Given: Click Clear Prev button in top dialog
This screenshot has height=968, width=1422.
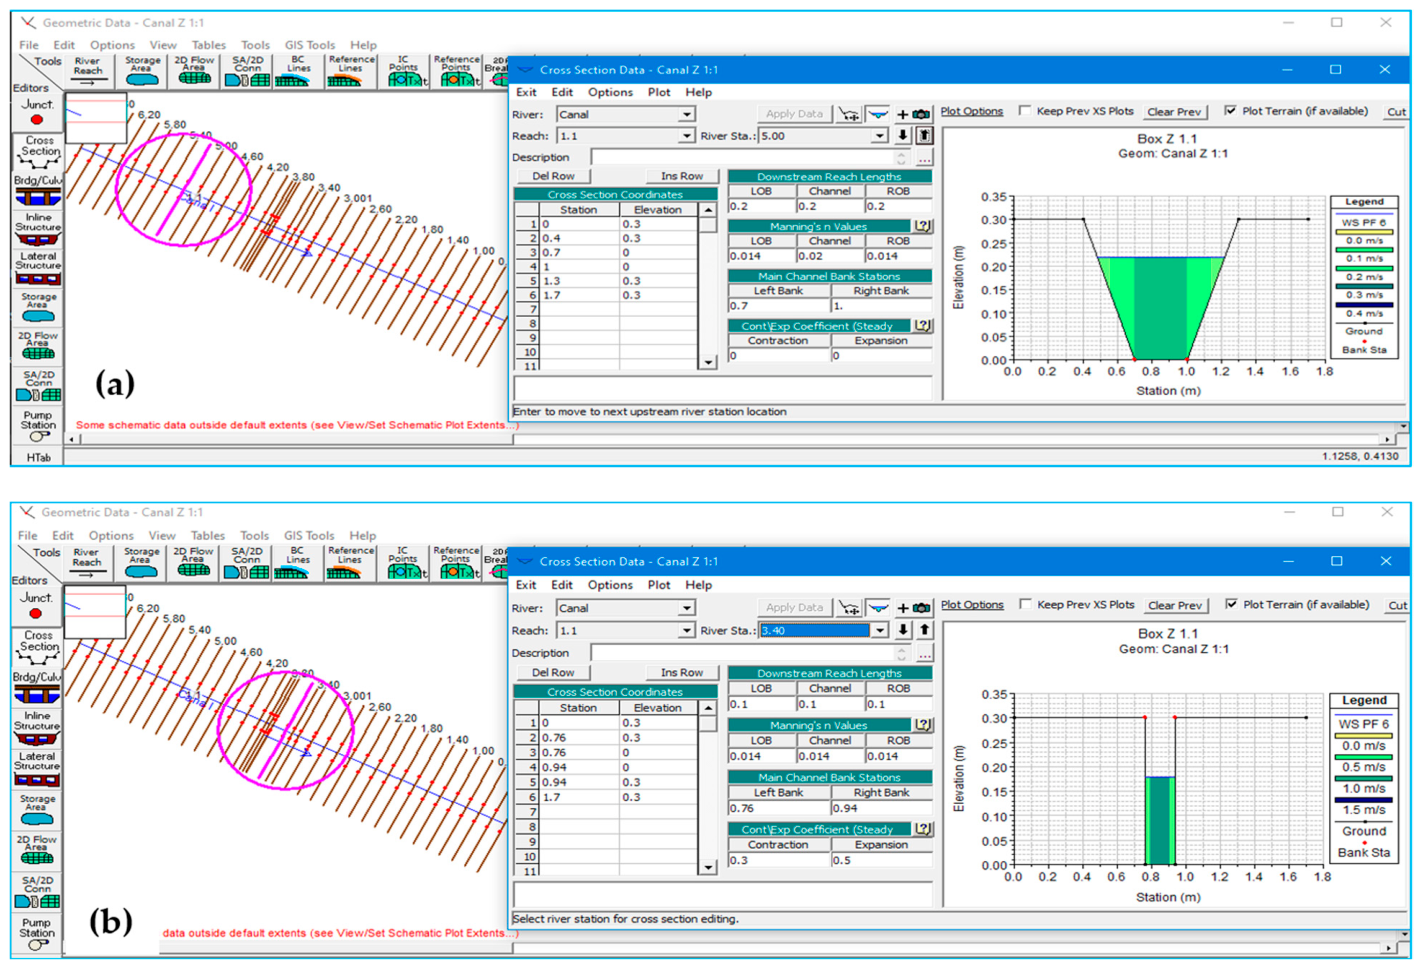Looking at the screenshot, I should 1174,112.
